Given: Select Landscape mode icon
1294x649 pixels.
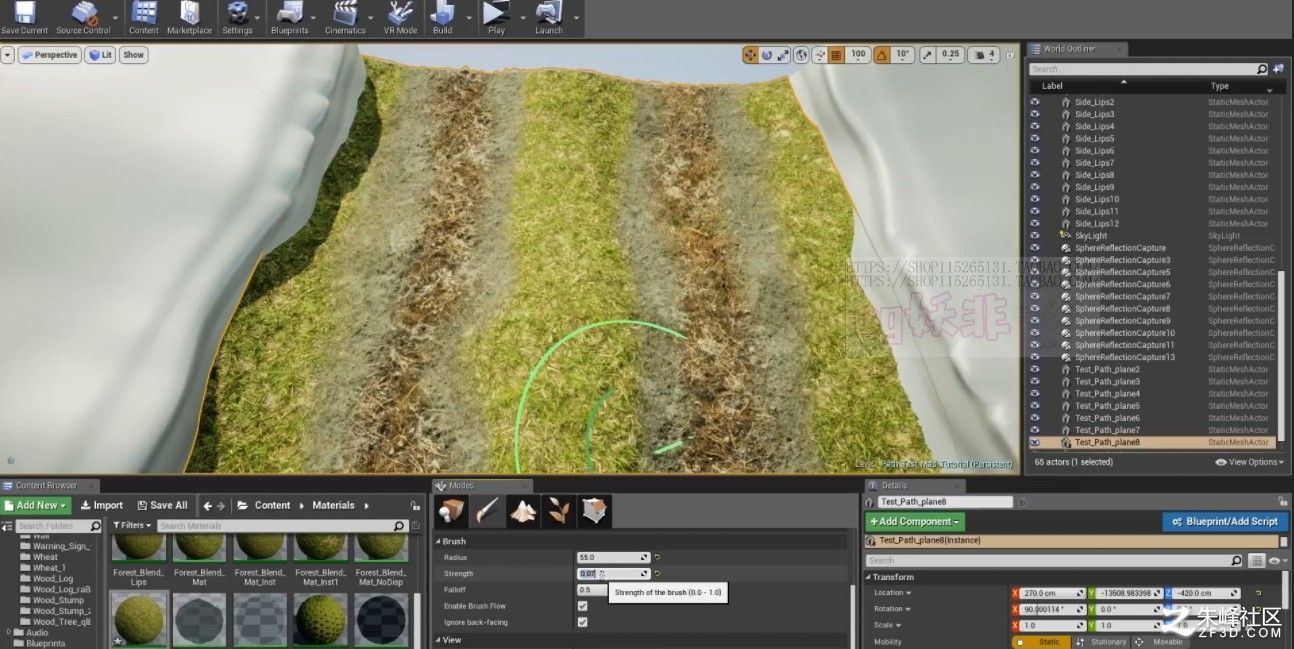Looking at the screenshot, I should [x=523, y=511].
